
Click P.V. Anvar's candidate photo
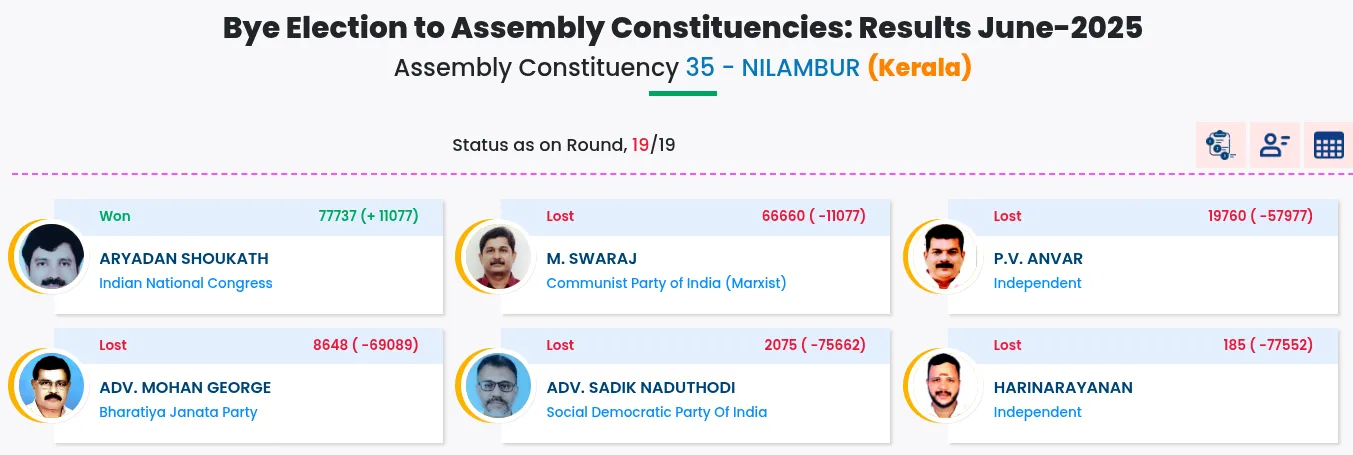point(945,257)
